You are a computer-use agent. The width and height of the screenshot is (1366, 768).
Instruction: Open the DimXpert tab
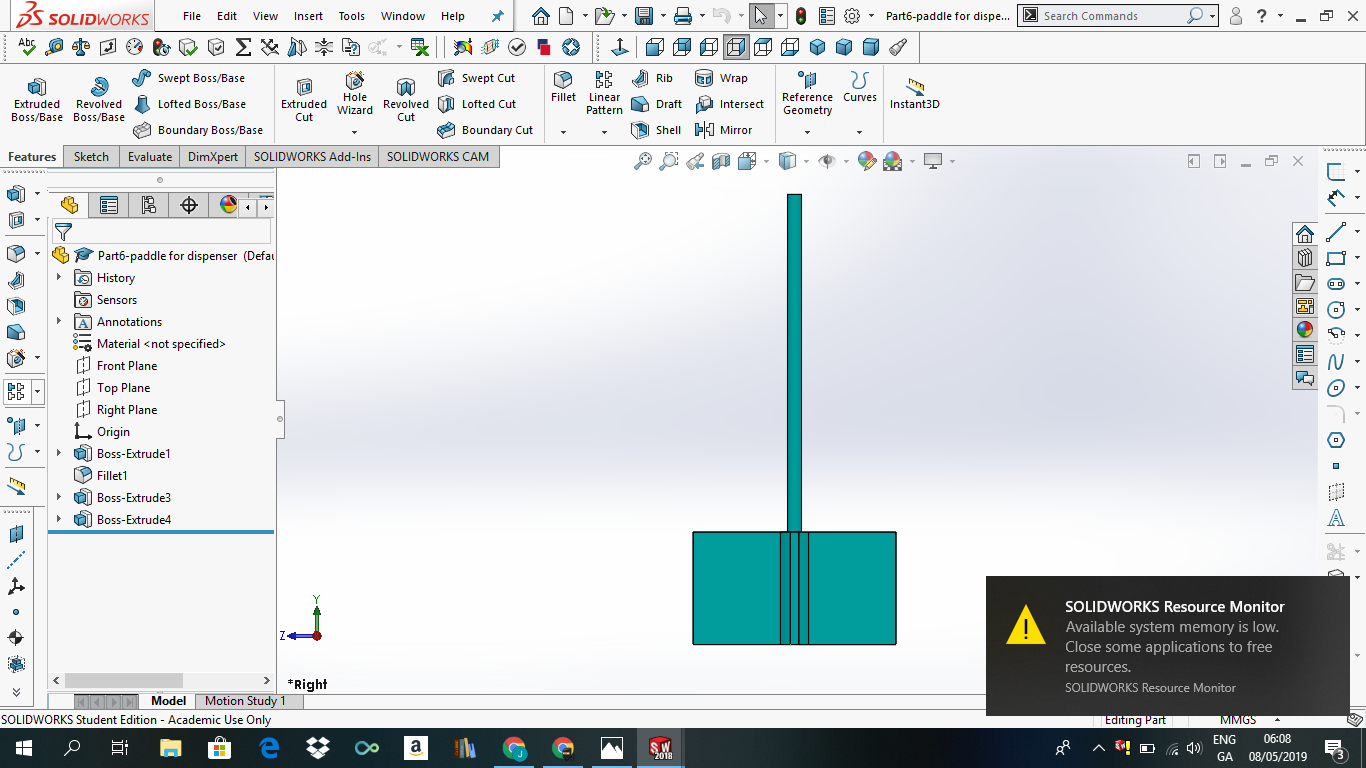[213, 157]
